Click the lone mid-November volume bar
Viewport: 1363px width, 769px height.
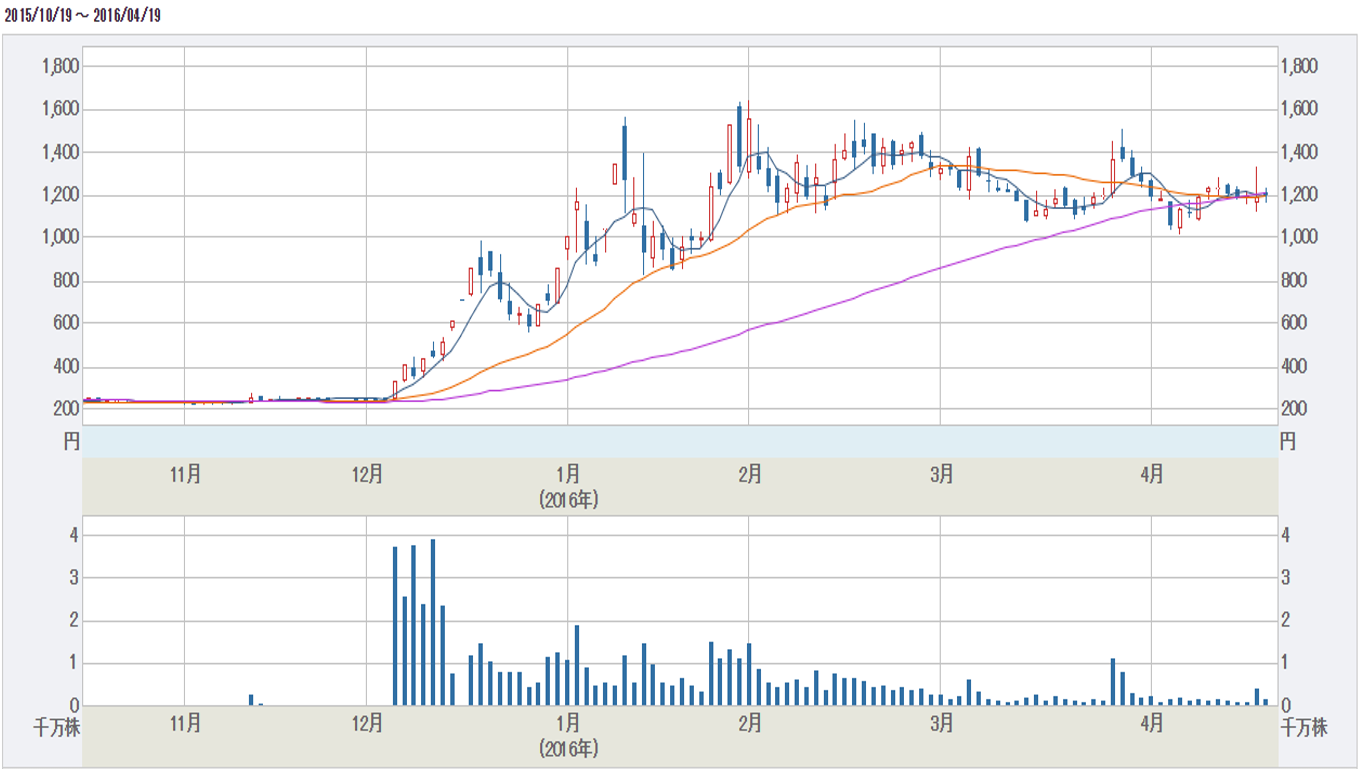(x=252, y=700)
